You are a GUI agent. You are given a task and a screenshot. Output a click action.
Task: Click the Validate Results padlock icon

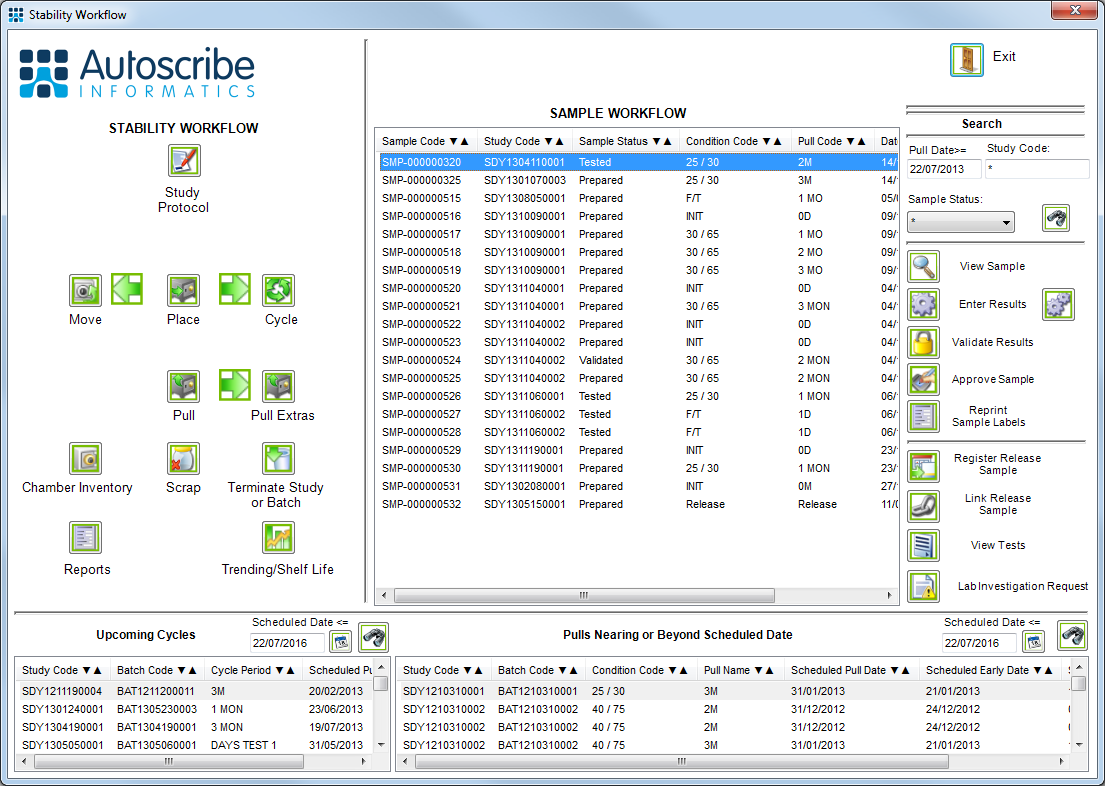pos(922,342)
